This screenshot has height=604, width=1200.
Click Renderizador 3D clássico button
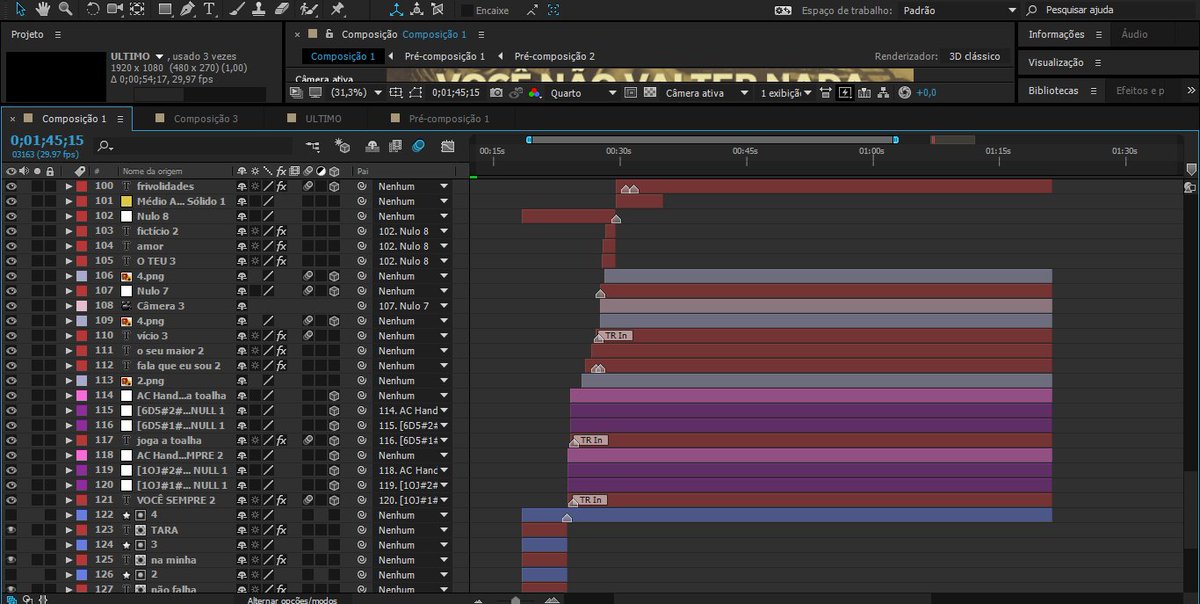(974, 56)
